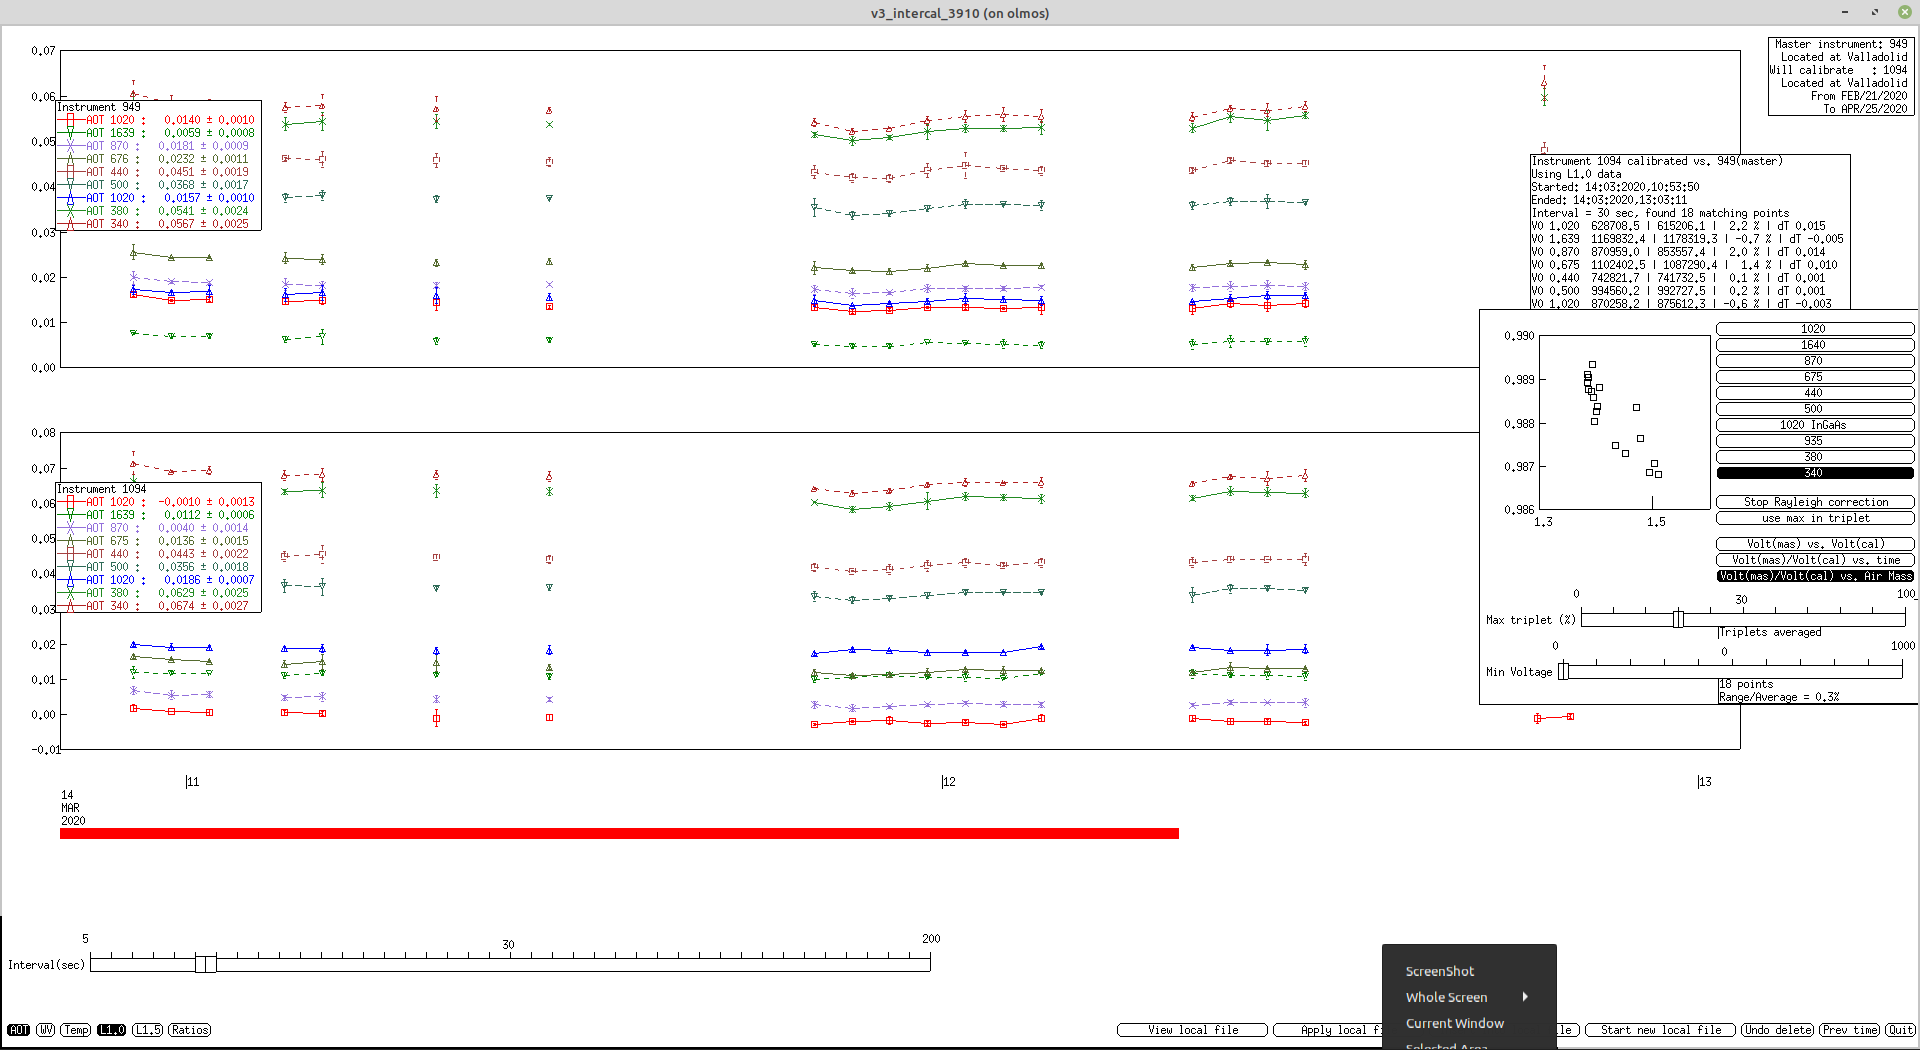Screen dimensions: 1920x1050
Task: Click the 13 hour marker on time axis
Action: tap(1704, 782)
